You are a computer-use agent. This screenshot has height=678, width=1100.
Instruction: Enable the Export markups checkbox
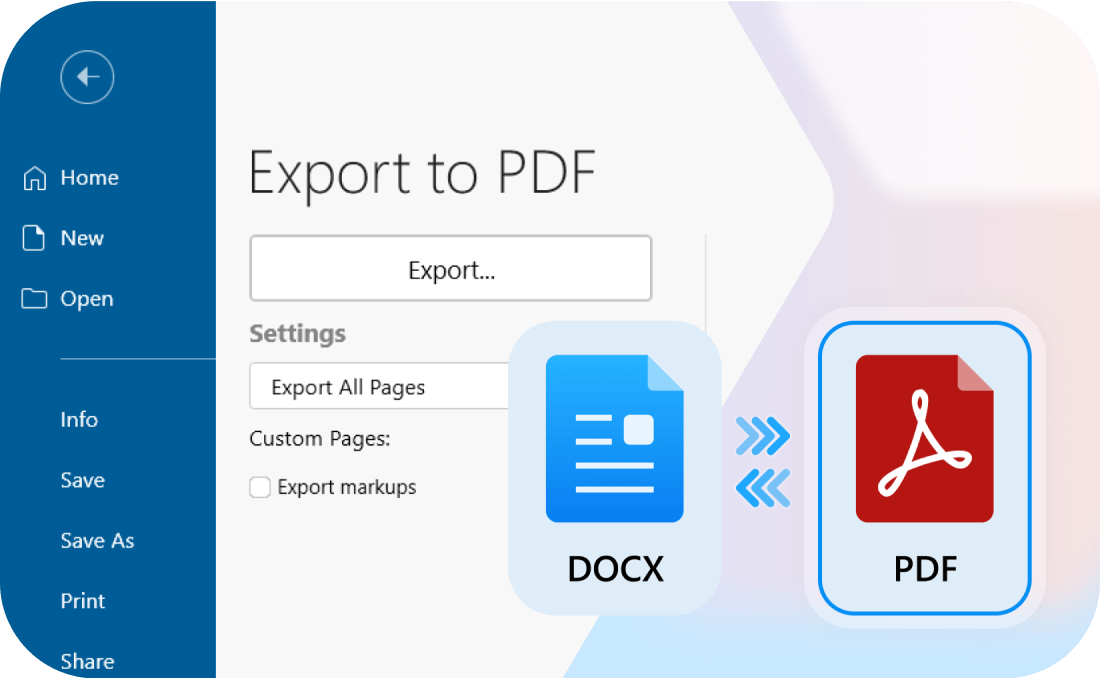point(260,487)
